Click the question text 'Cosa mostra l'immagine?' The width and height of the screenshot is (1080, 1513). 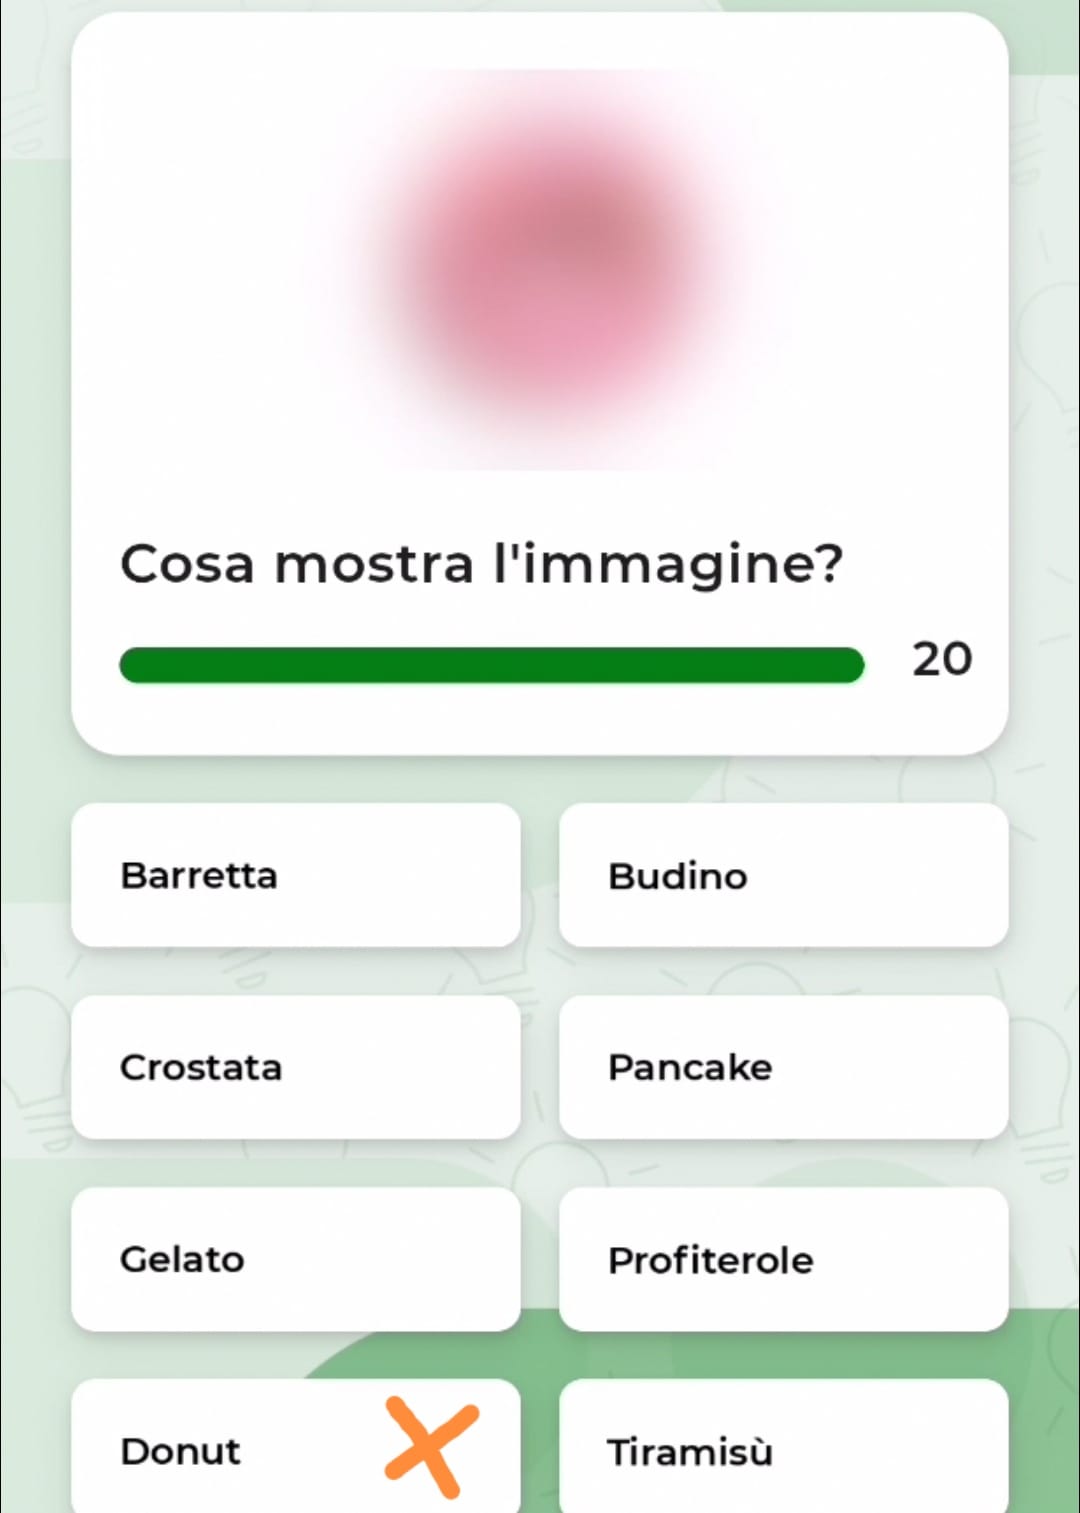[481, 564]
